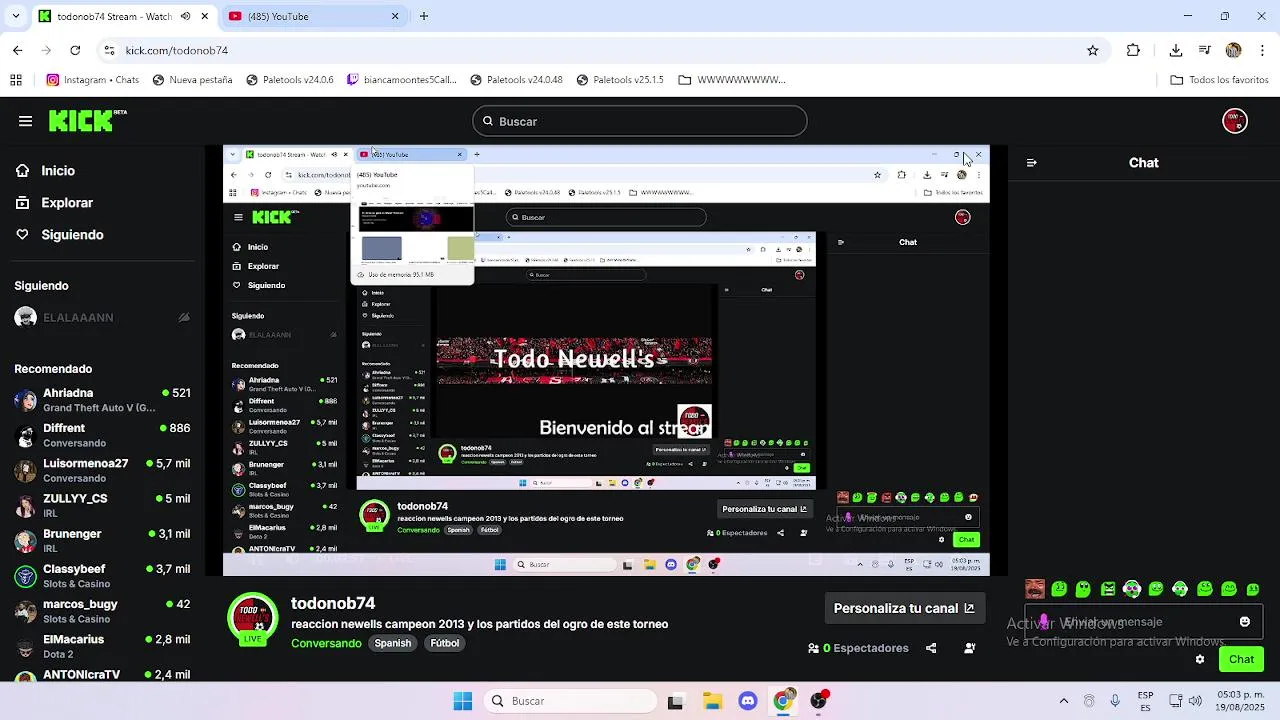The height and width of the screenshot is (720, 1280).
Task: Bookmark this page with the star
Action: 1093,50
